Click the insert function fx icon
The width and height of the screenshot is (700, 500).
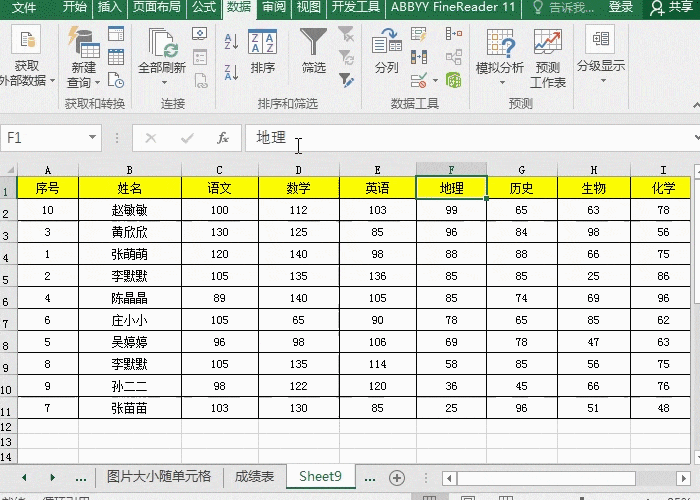click(x=223, y=138)
